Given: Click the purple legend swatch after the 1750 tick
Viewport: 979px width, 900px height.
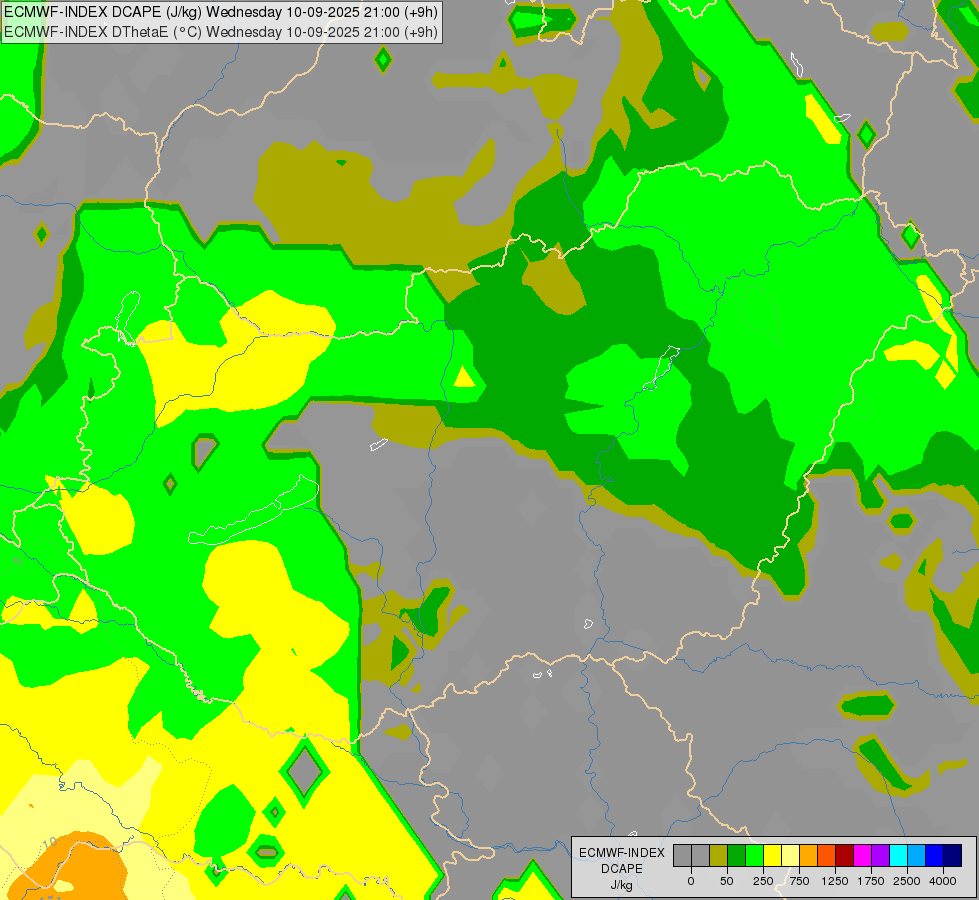Looking at the screenshot, I should point(881,856).
